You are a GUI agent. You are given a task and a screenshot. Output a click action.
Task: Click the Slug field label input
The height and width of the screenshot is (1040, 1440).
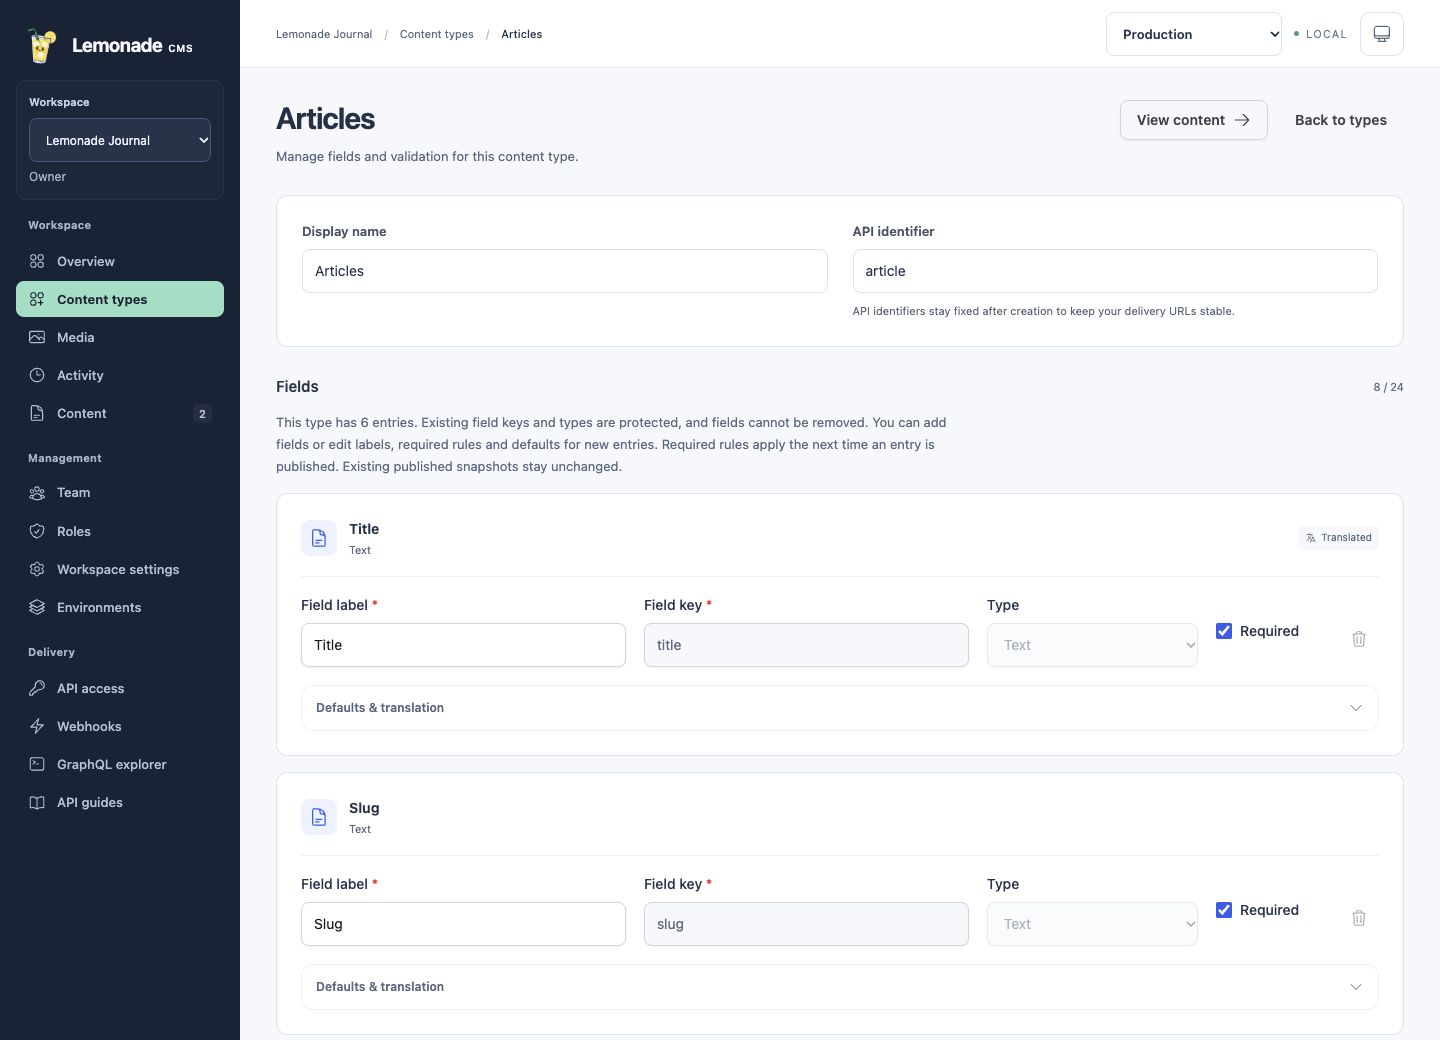[463, 924]
